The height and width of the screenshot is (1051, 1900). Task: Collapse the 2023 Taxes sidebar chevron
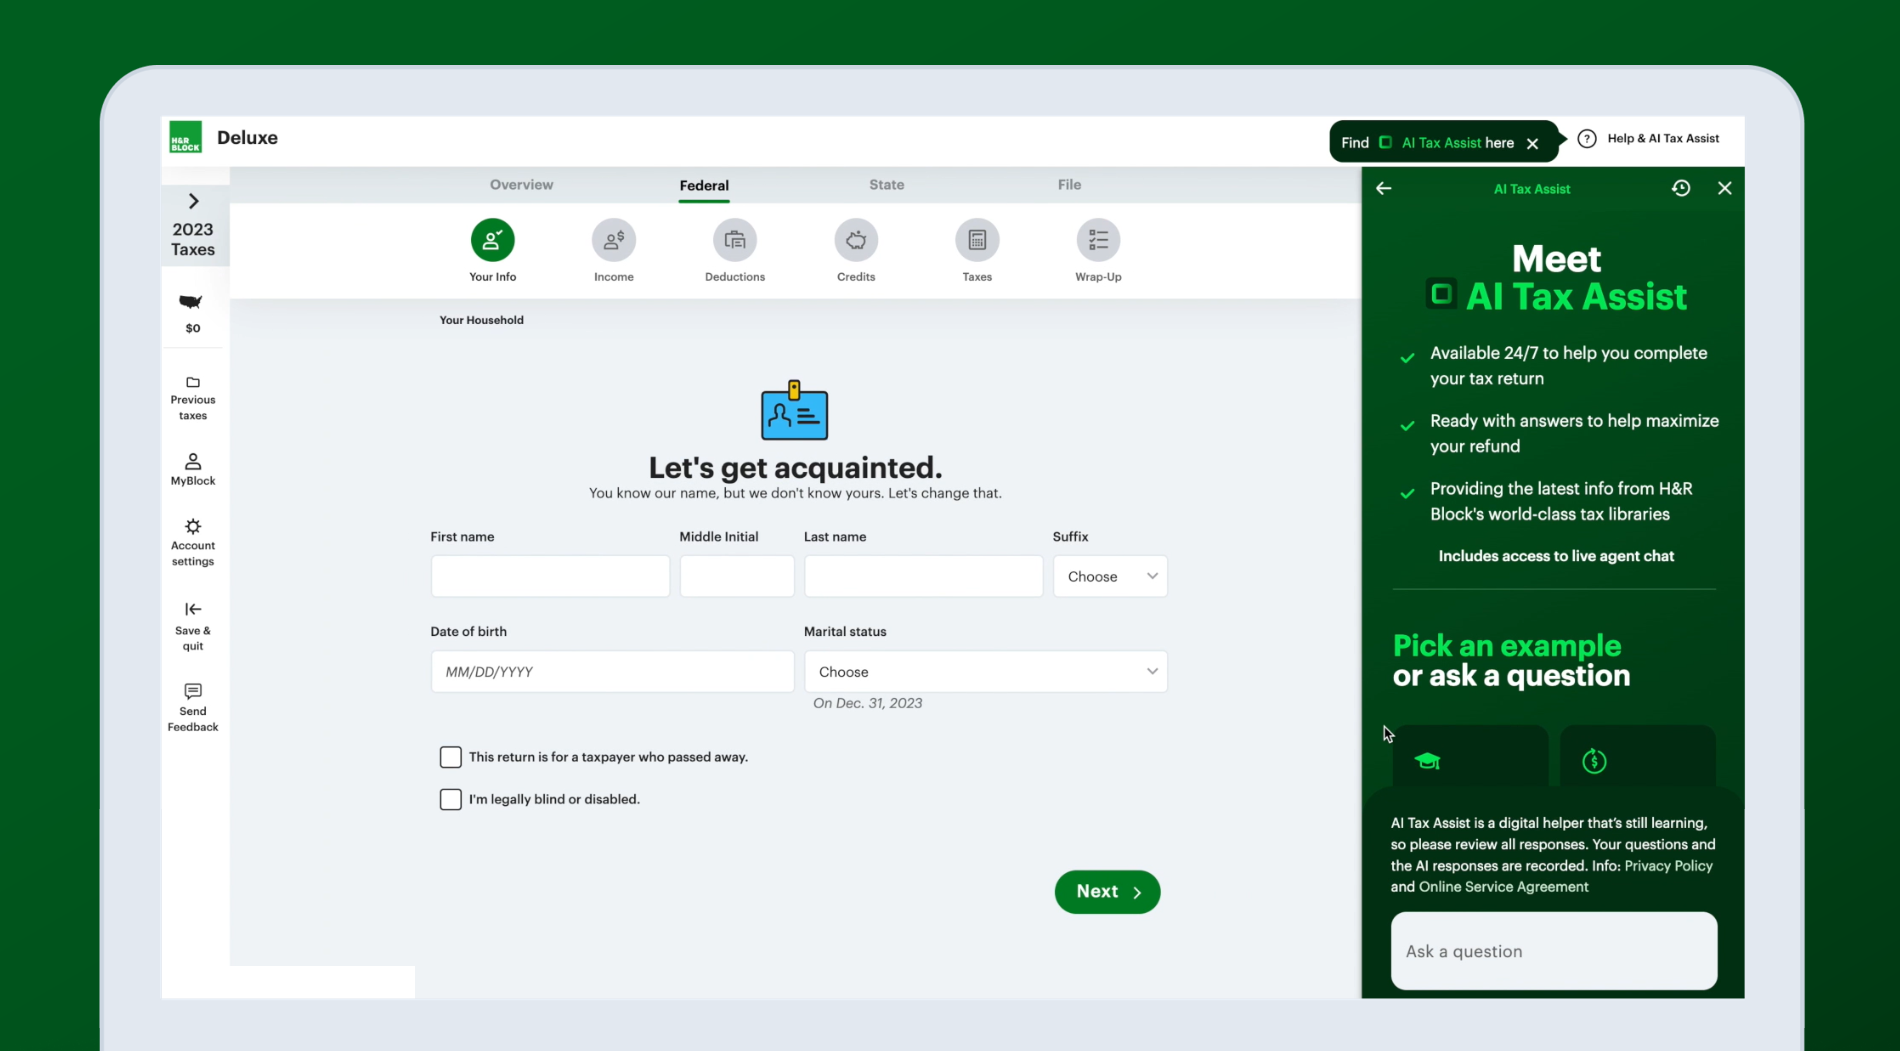[193, 201]
